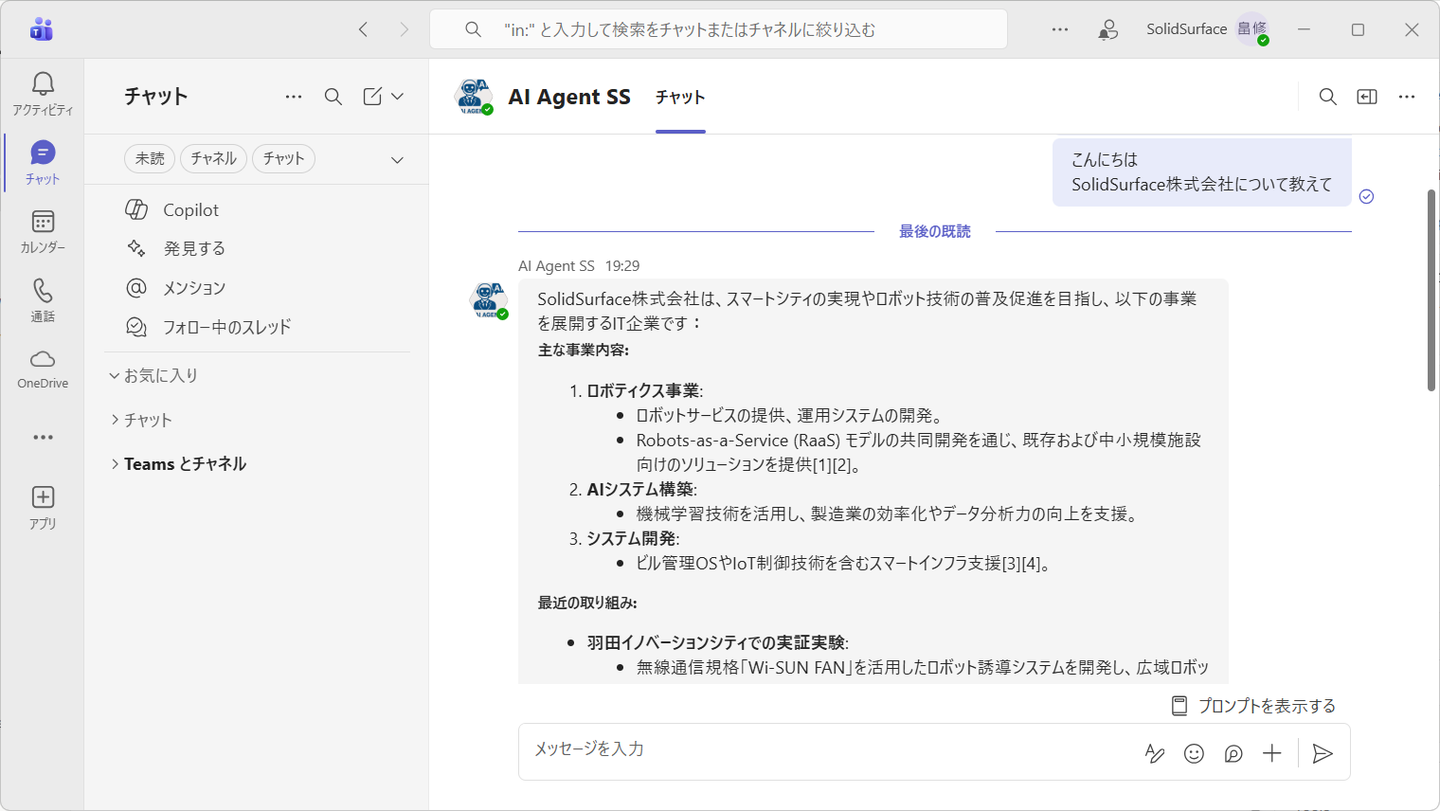Toggle the 未読 filter chip

150,159
